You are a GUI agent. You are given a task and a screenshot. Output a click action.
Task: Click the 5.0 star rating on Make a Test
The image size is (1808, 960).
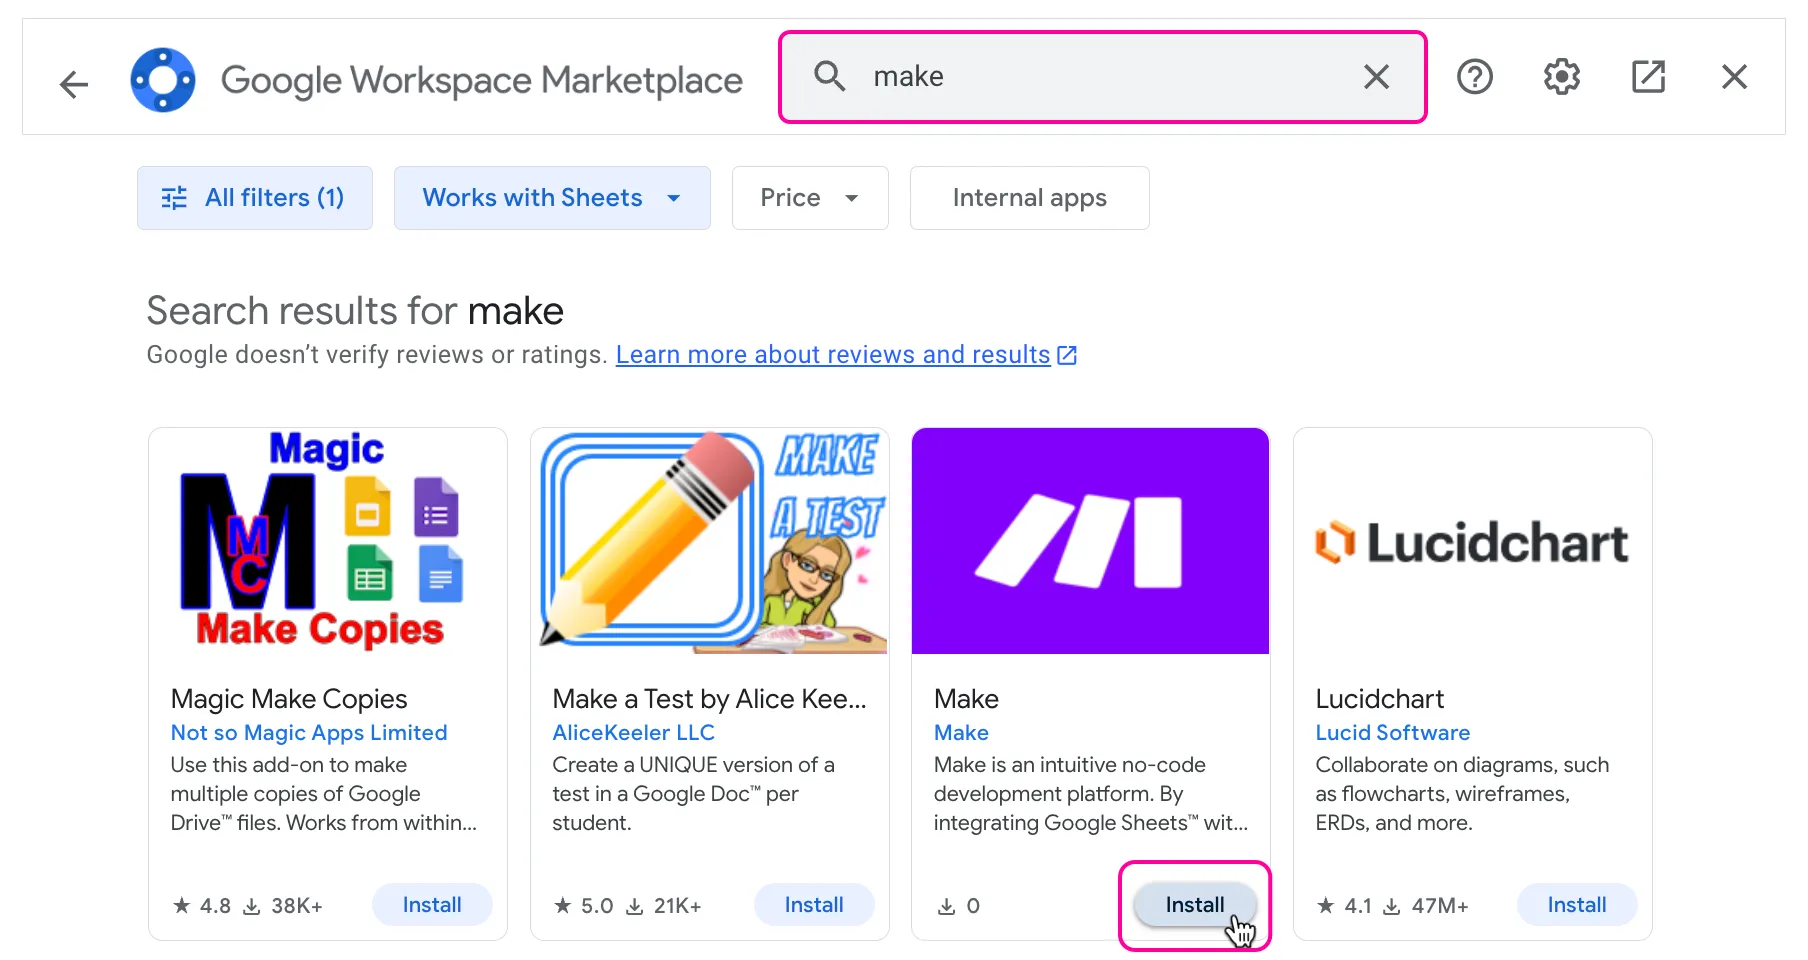[584, 906]
